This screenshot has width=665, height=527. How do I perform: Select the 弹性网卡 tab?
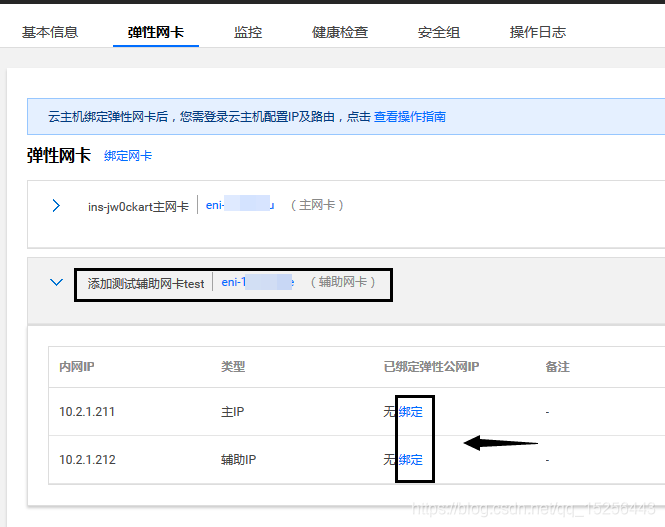pos(156,32)
